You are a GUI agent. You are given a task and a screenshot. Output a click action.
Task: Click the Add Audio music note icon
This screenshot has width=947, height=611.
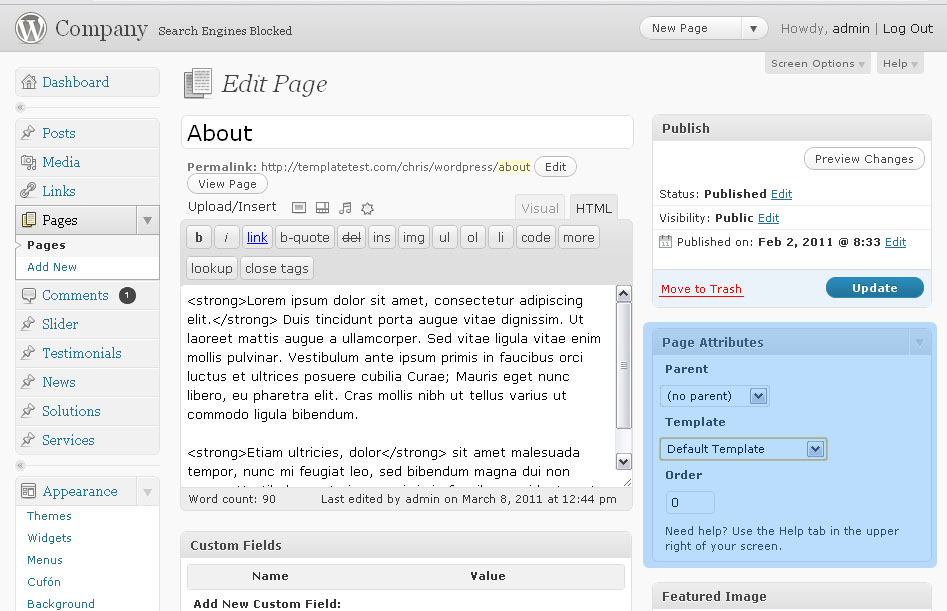coord(345,208)
